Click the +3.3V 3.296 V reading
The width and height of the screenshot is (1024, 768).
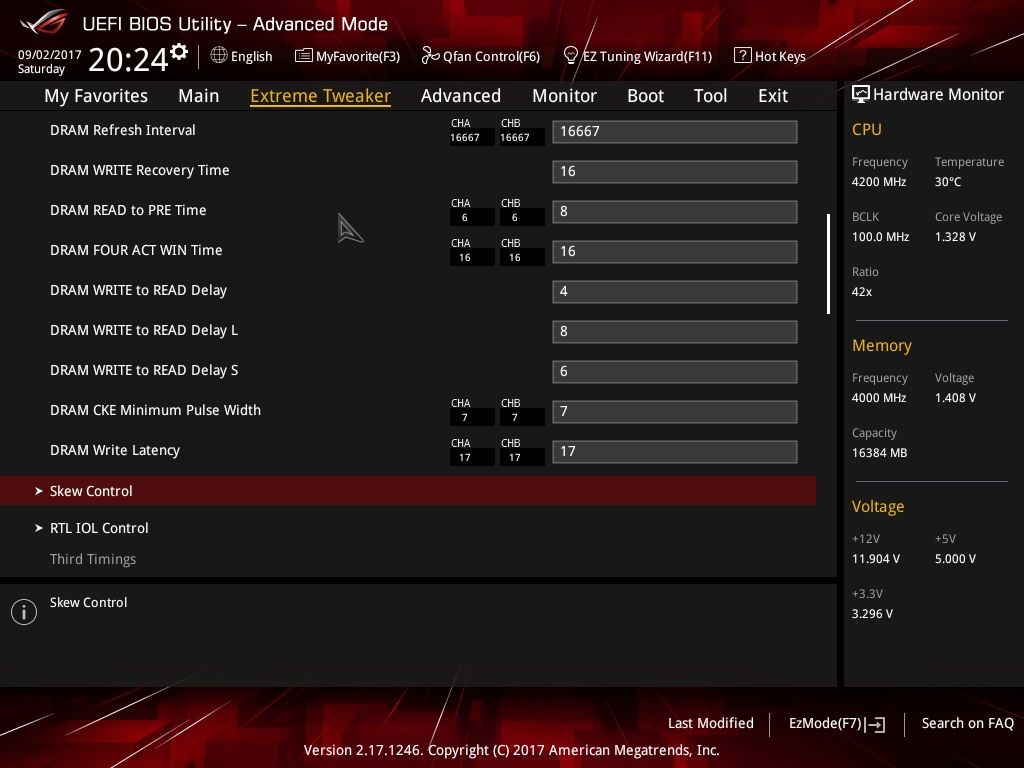coord(872,614)
